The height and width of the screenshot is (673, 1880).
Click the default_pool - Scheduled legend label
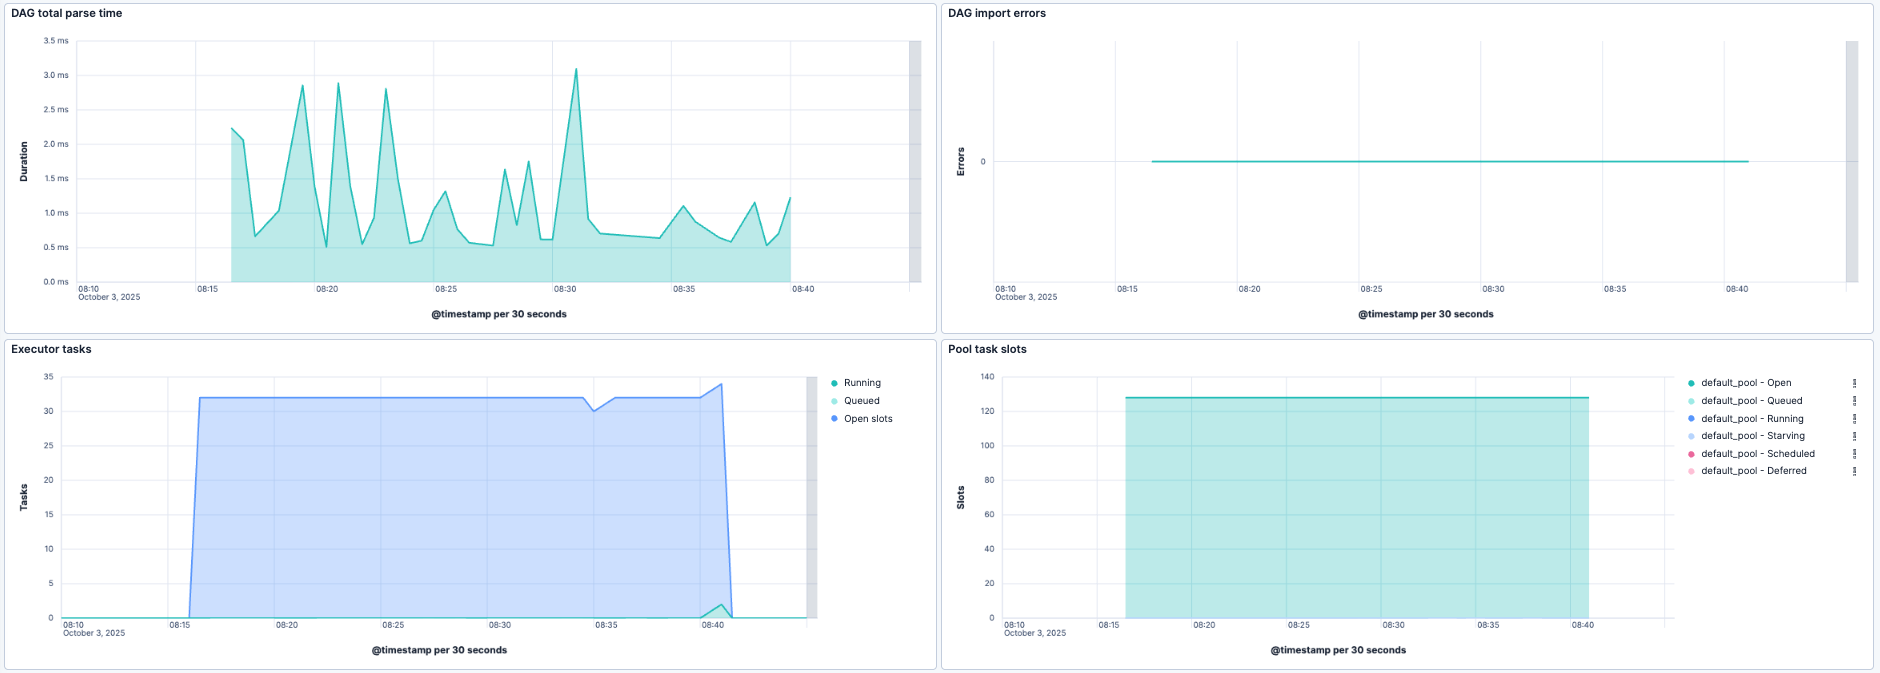pos(1757,454)
